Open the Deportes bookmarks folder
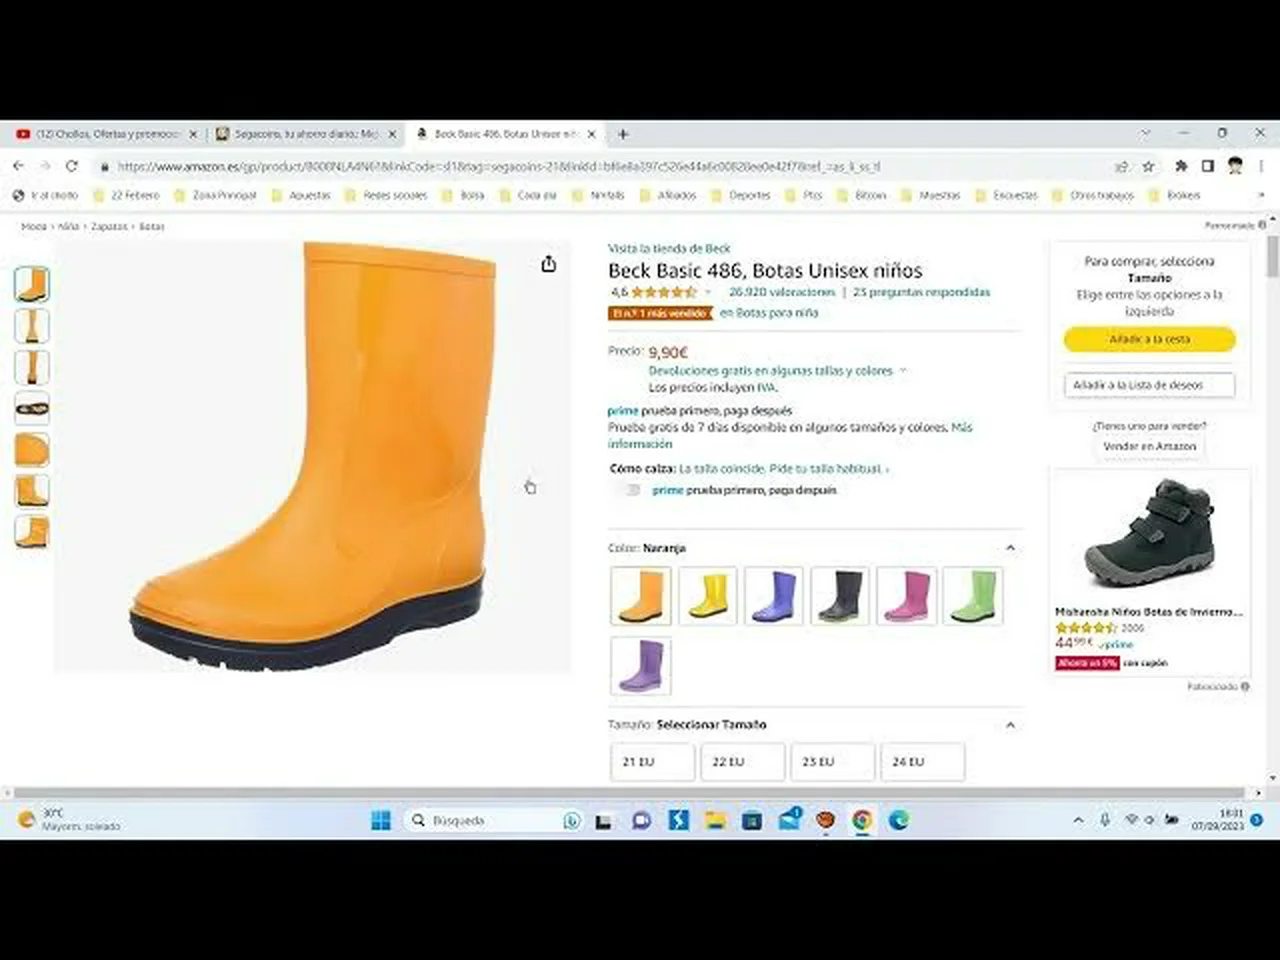Screen dimensions: 1280x960 coord(741,195)
